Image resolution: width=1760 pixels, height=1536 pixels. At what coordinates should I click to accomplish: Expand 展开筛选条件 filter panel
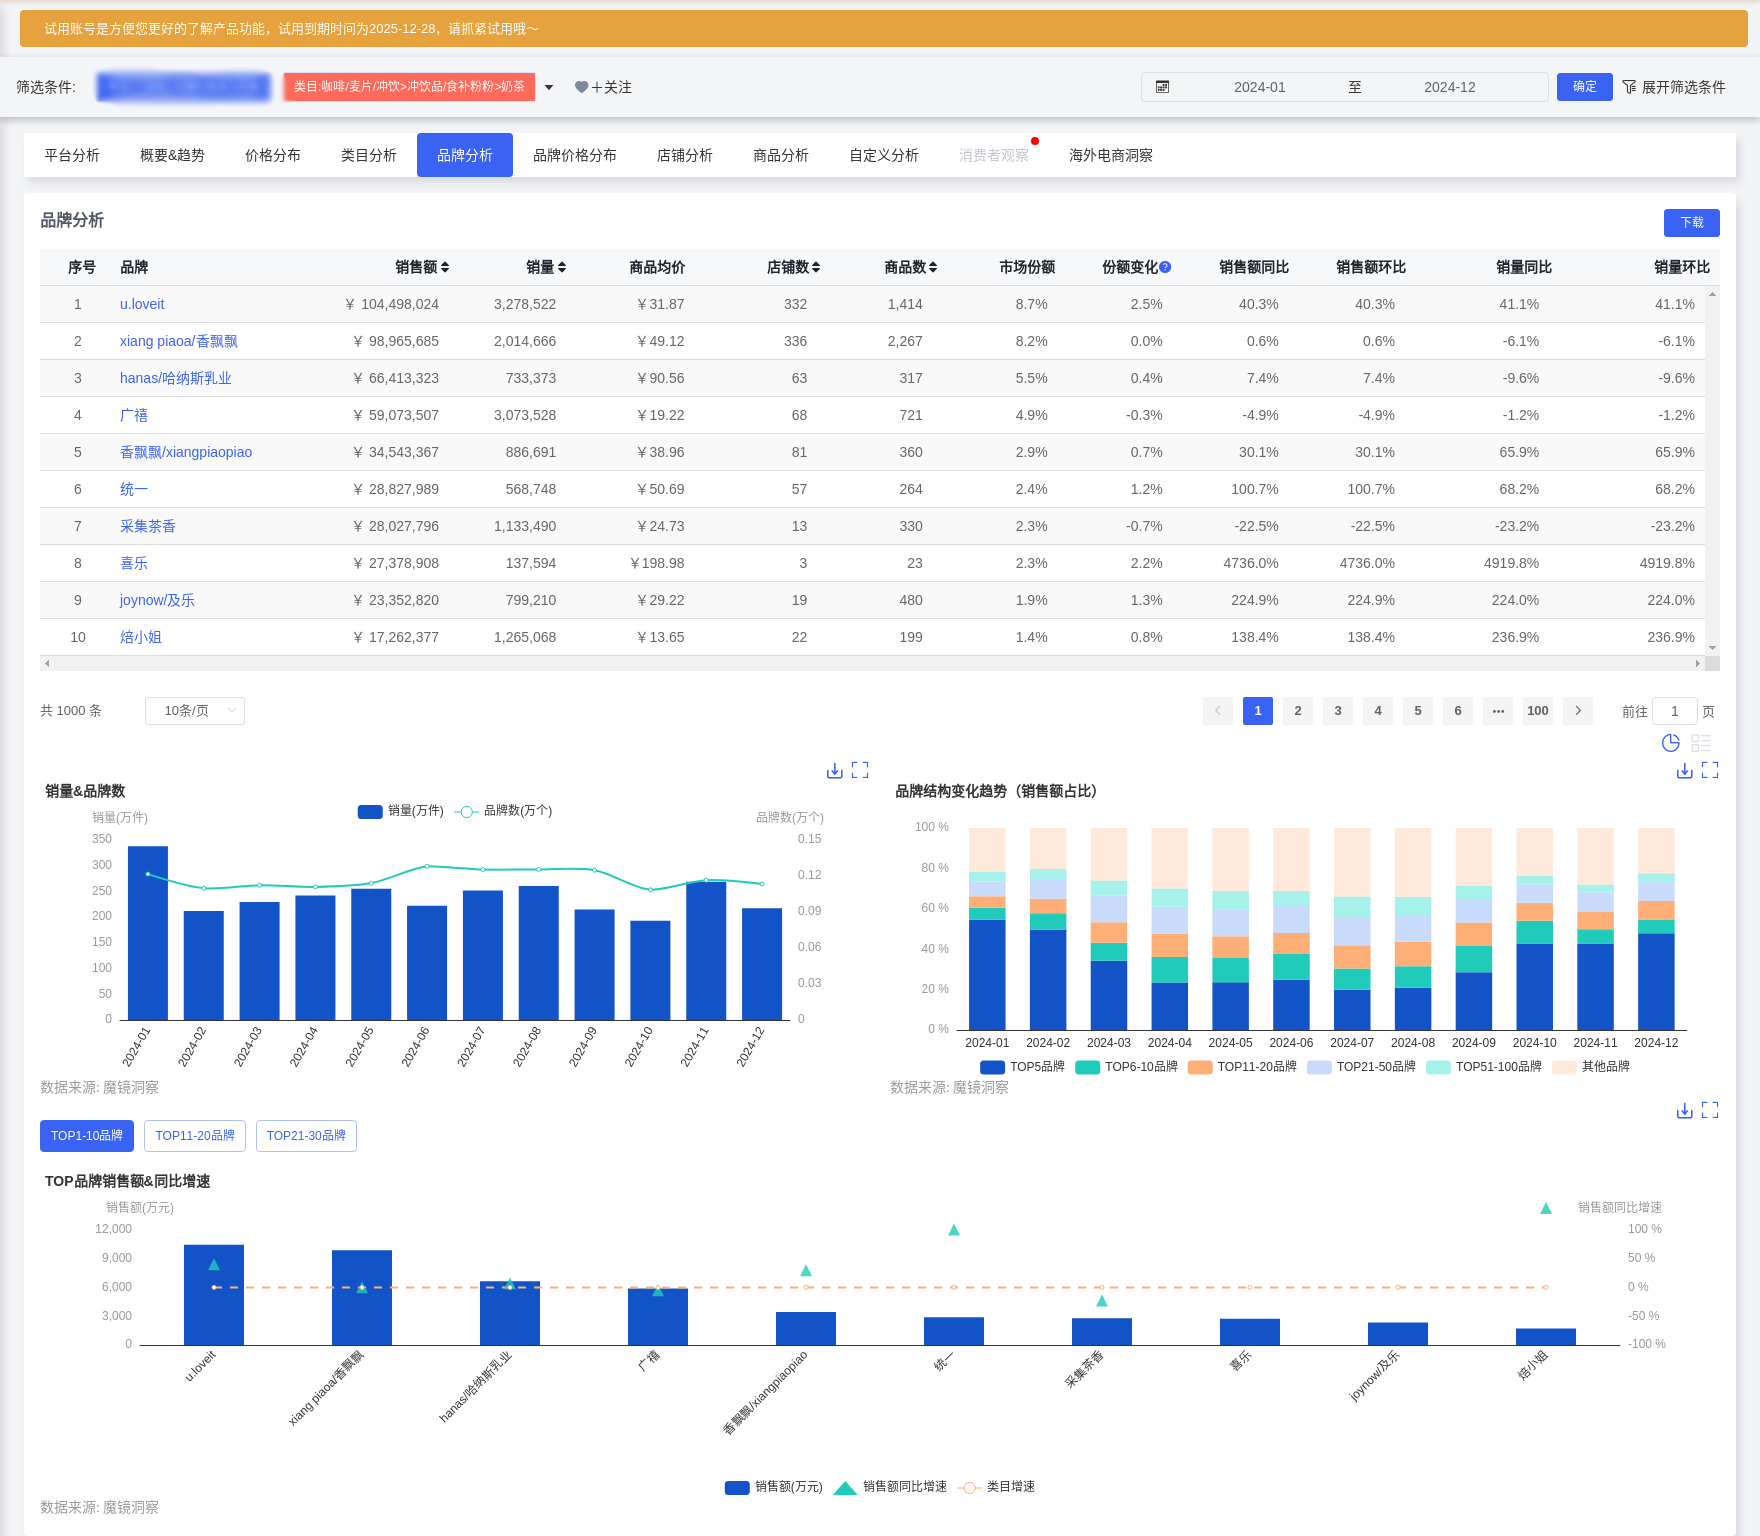pyautogui.click(x=1673, y=87)
